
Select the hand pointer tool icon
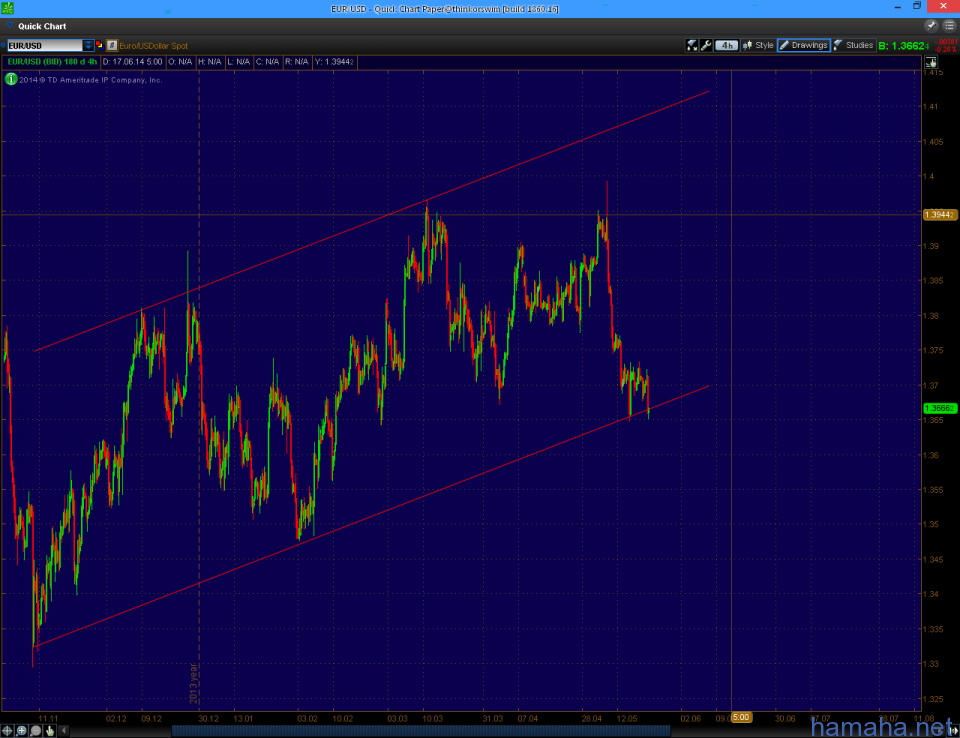coord(50,731)
